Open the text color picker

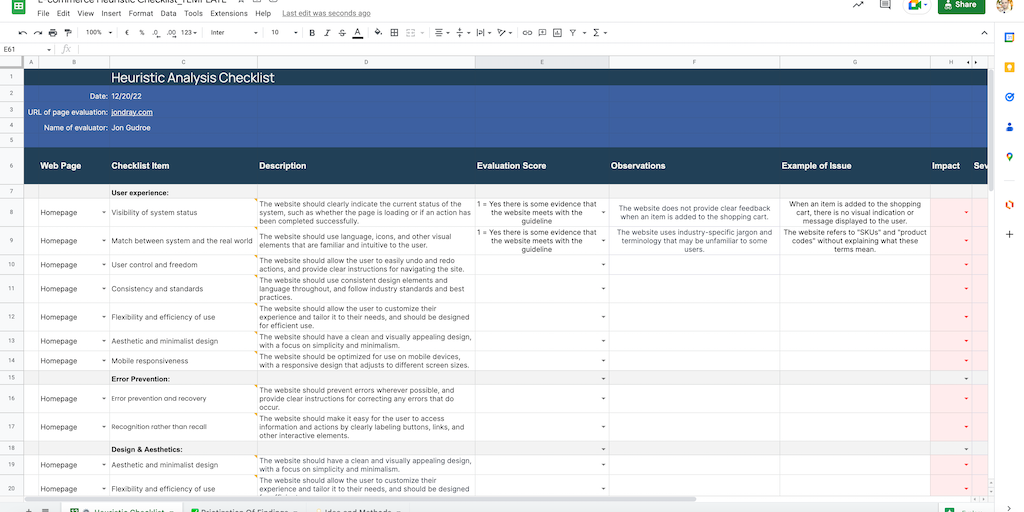coord(357,33)
